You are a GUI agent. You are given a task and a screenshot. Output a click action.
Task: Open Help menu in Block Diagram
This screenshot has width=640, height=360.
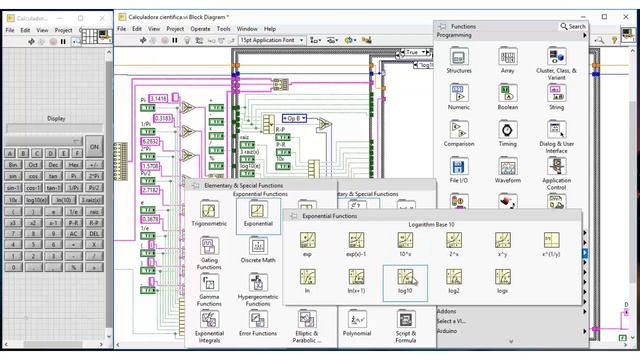coord(270,29)
